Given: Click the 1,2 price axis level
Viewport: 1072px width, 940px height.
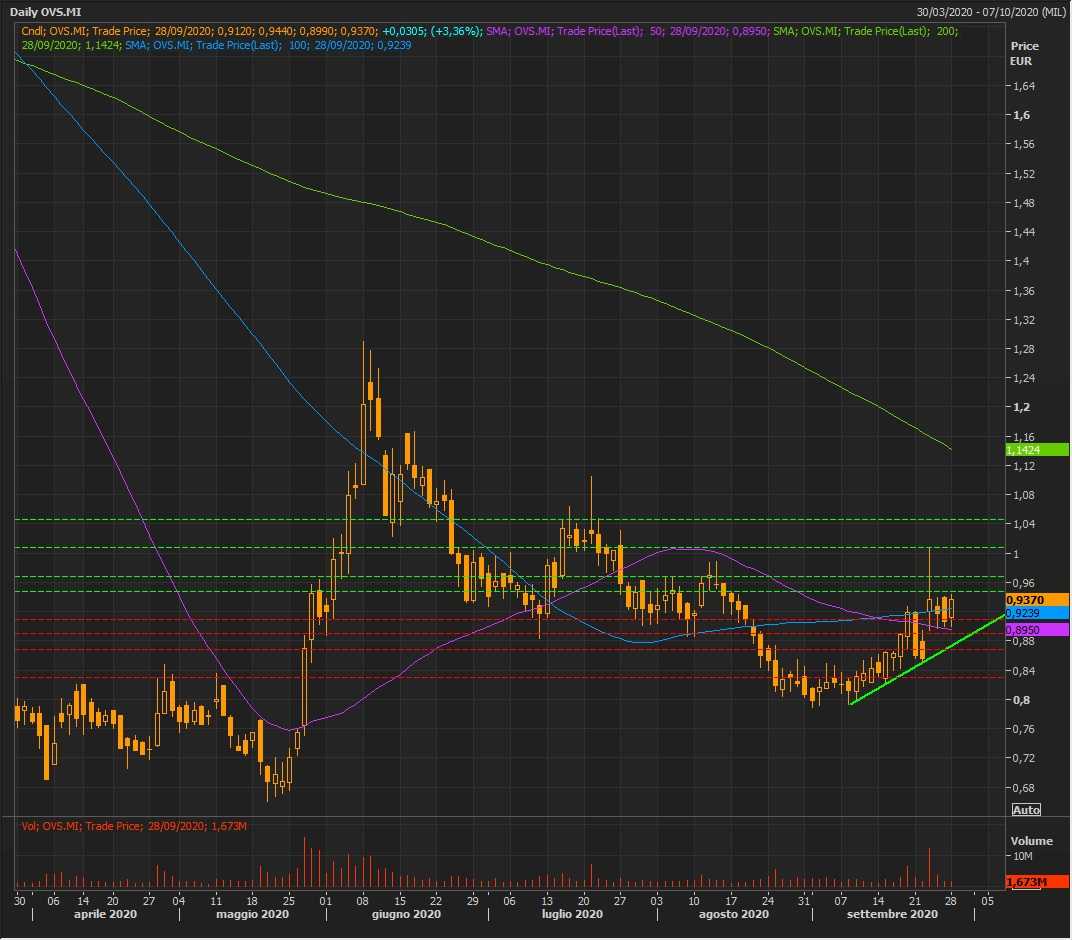Looking at the screenshot, I should [1021, 408].
